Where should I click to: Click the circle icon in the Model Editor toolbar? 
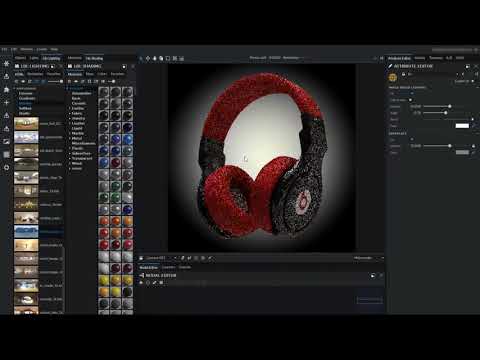(148, 283)
